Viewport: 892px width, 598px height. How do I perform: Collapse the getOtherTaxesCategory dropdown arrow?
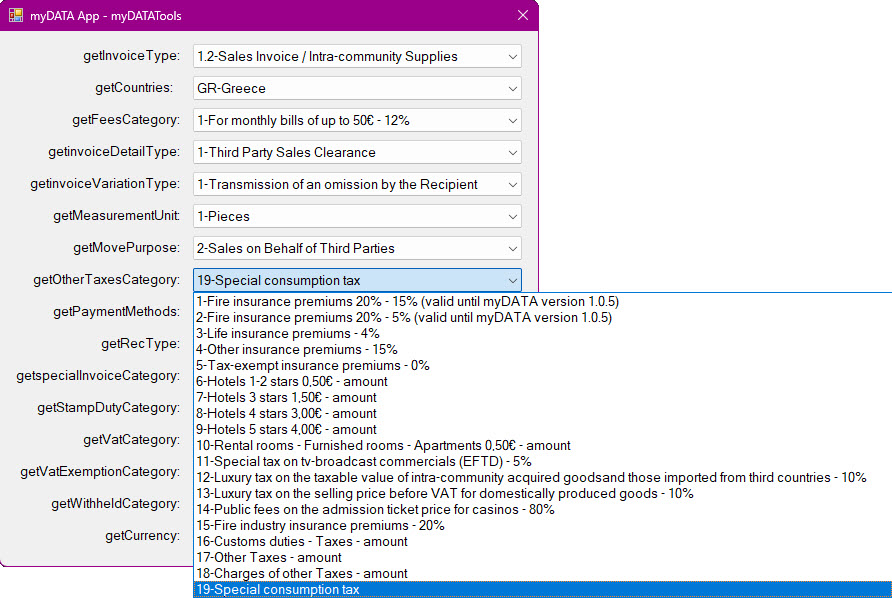512,281
